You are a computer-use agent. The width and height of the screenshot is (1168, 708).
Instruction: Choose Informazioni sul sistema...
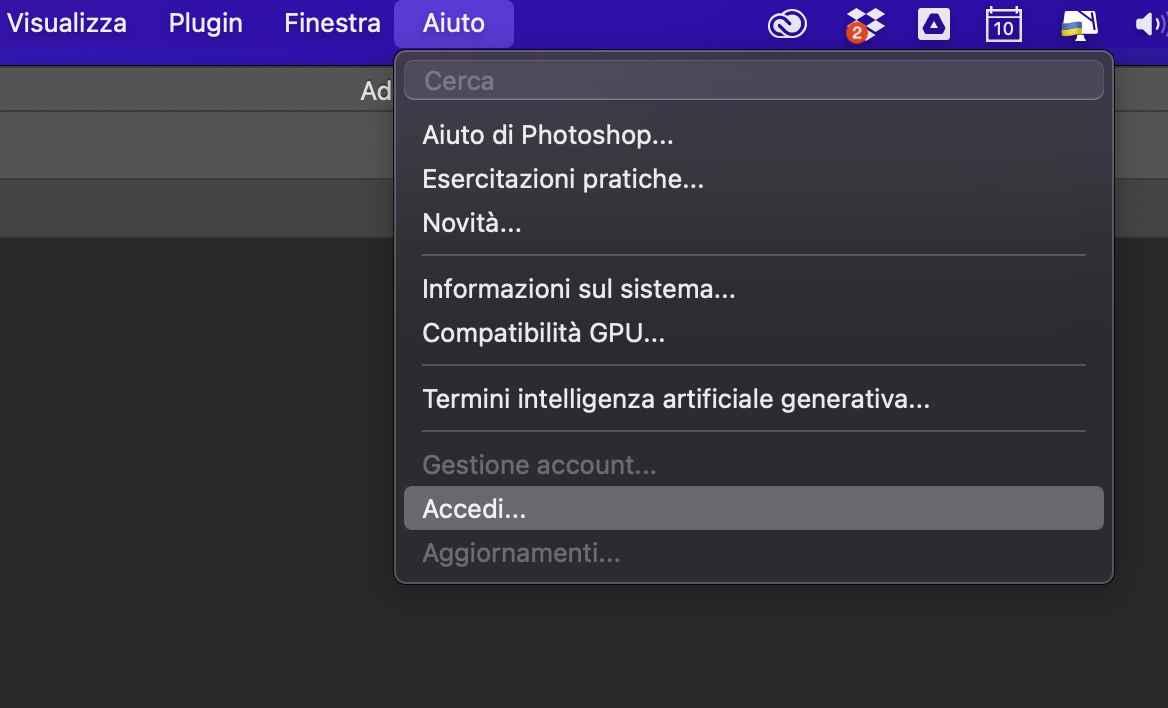(753, 288)
